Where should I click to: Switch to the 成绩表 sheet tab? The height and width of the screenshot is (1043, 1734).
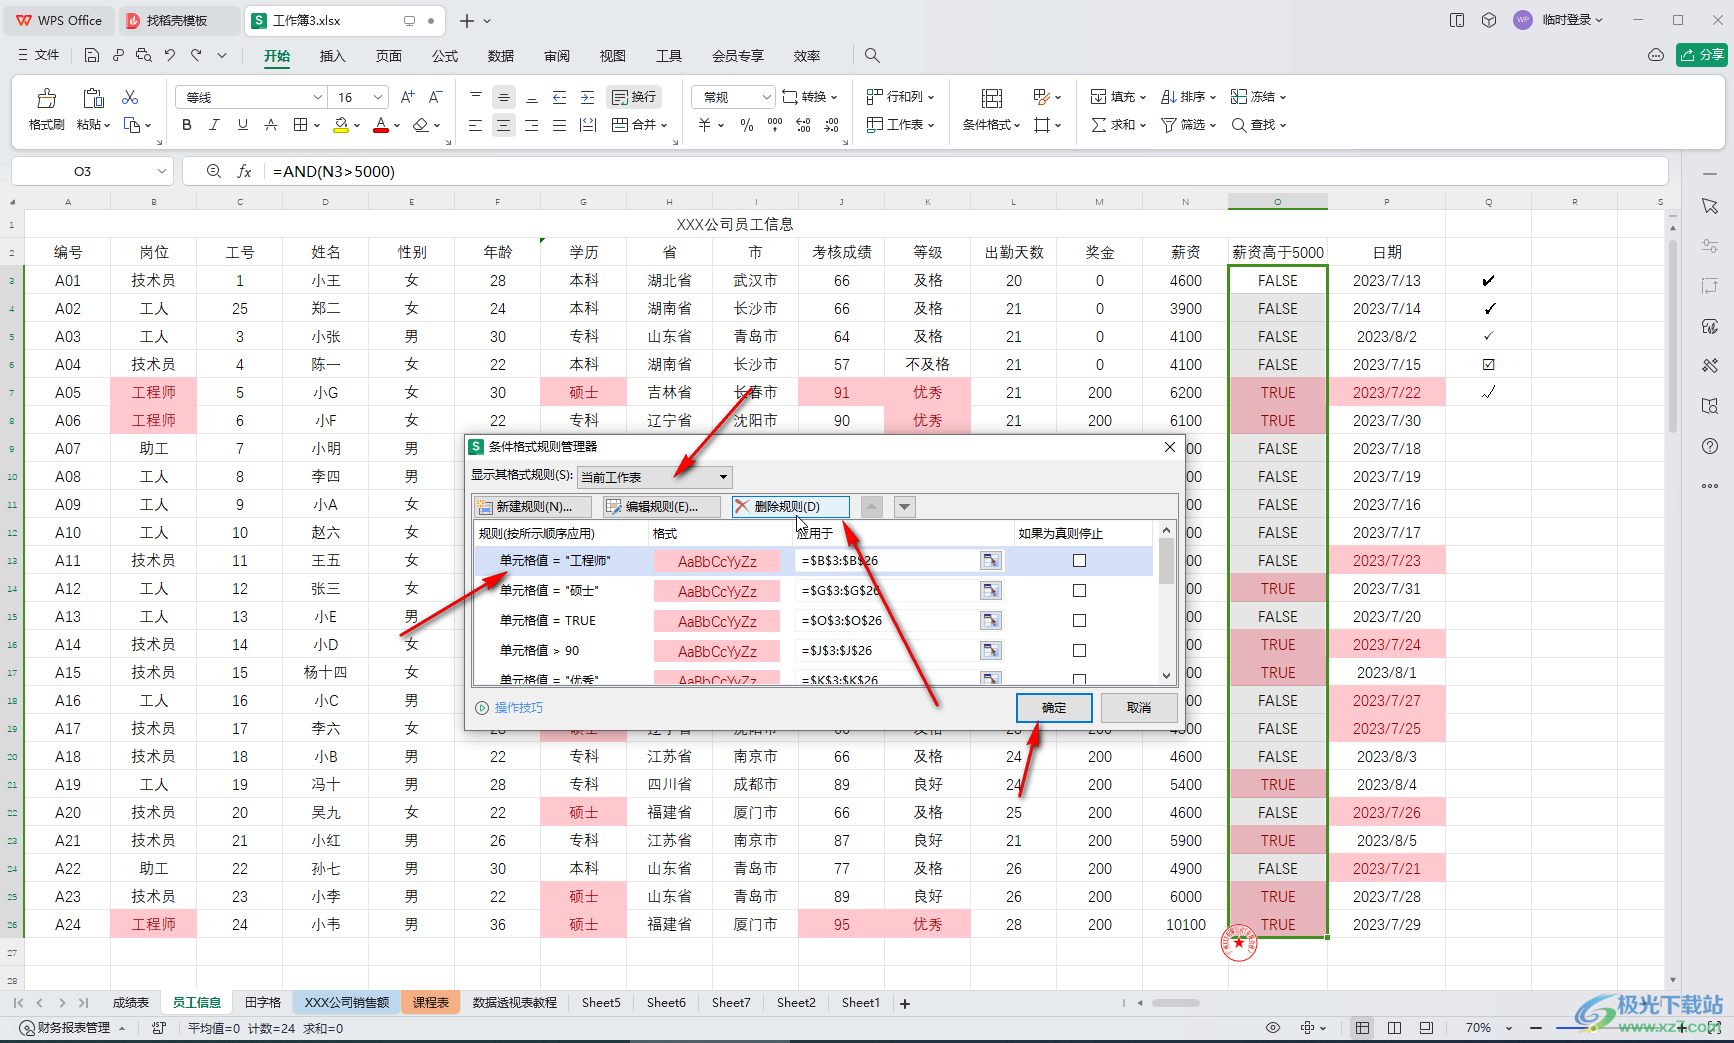(130, 1003)
